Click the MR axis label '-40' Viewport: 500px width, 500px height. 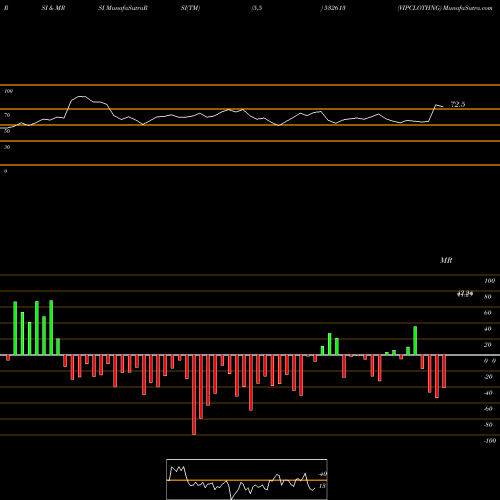(x=488, y=393)
